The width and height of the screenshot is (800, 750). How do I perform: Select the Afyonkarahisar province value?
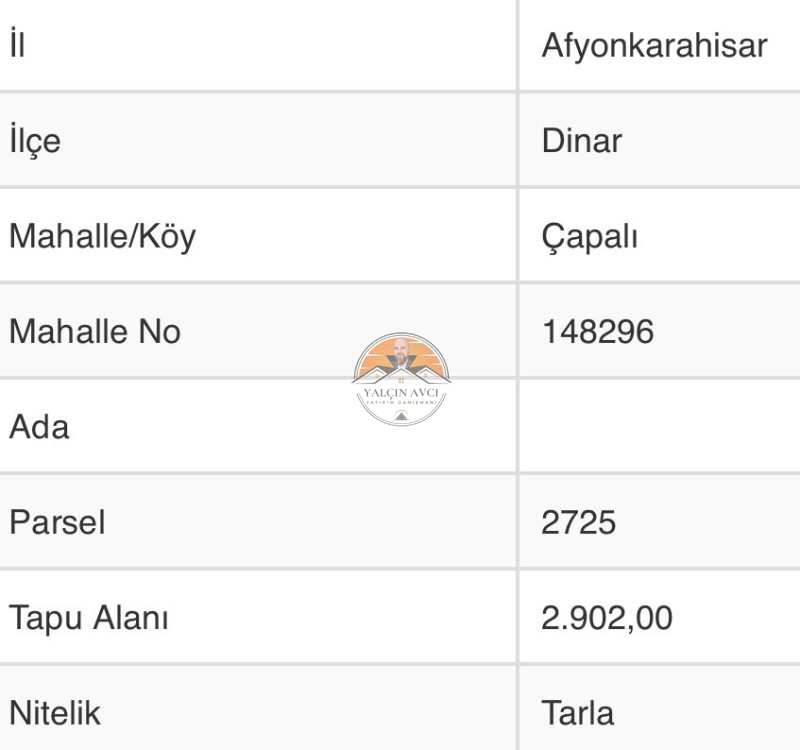[x=654, y=45]
